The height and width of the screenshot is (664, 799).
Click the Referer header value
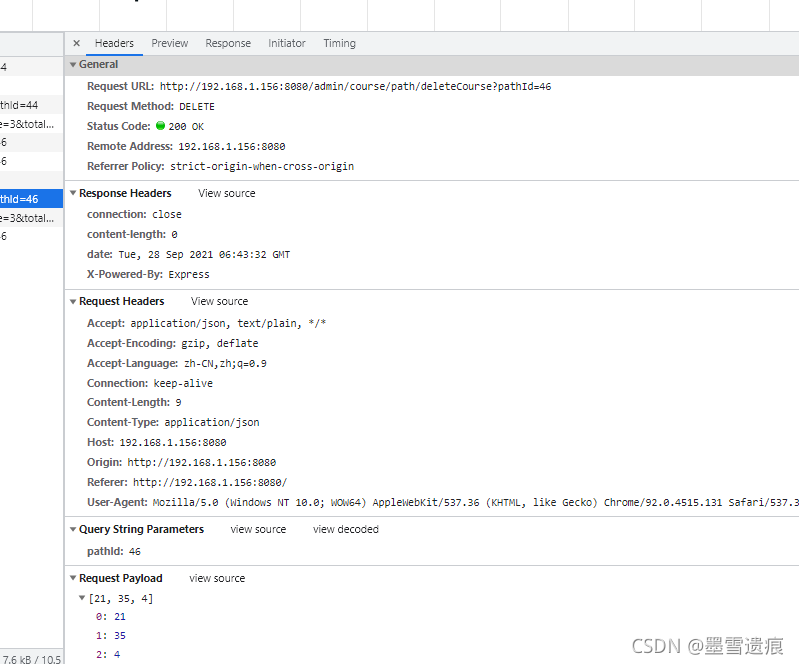210,482
